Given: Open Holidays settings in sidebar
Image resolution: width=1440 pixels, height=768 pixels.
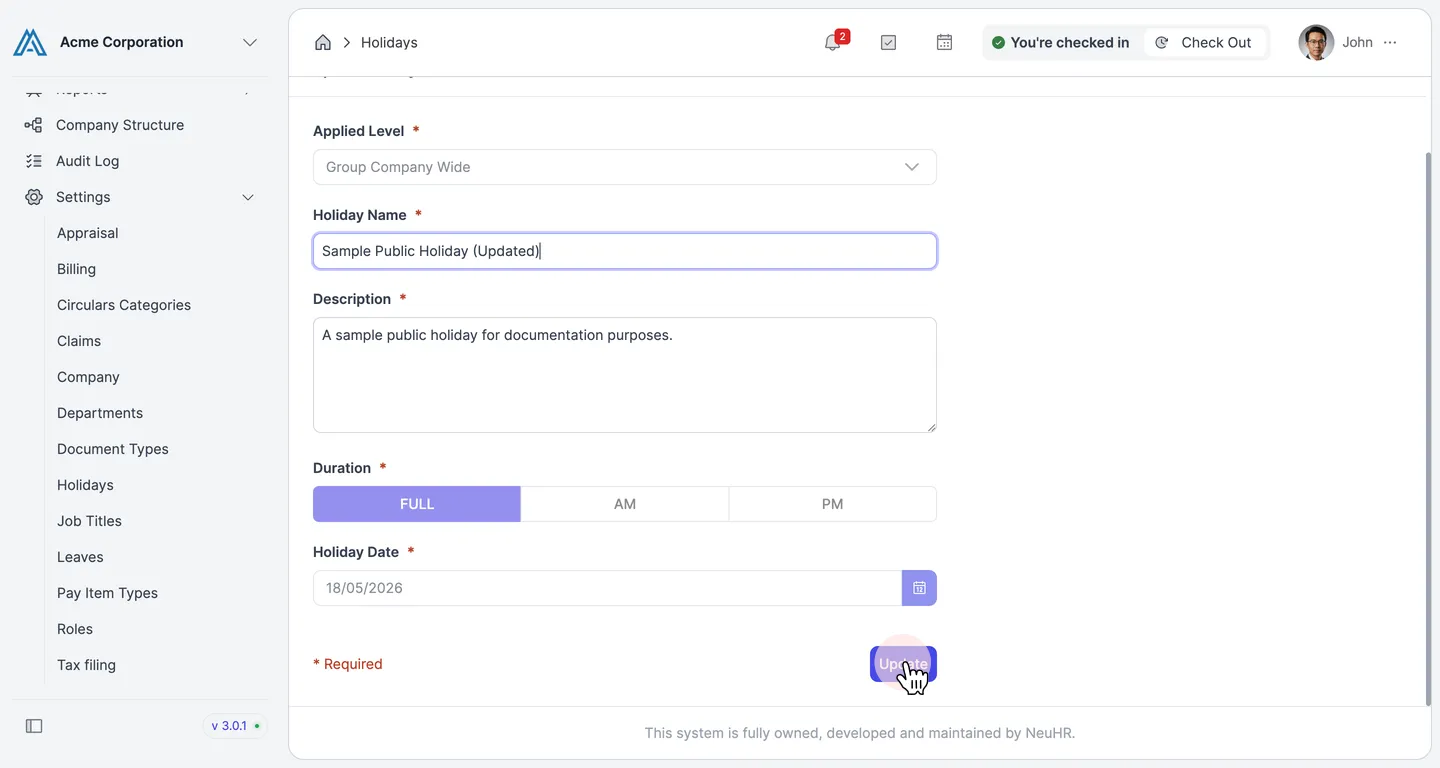Looking at the screenshot, I should (85, 485).
